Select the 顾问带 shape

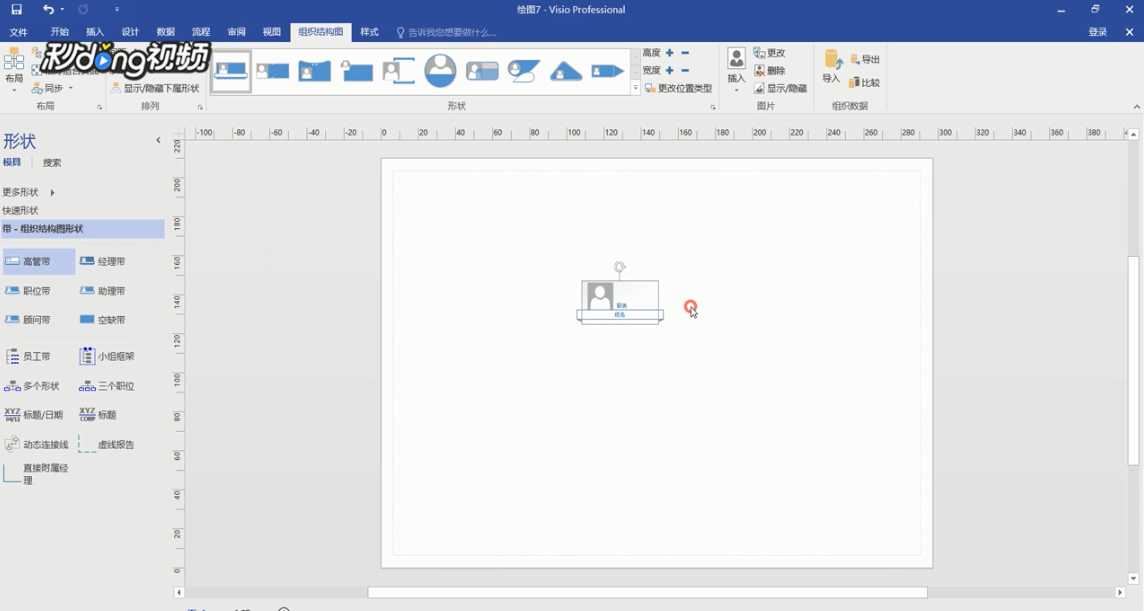[x=28, y=320]
